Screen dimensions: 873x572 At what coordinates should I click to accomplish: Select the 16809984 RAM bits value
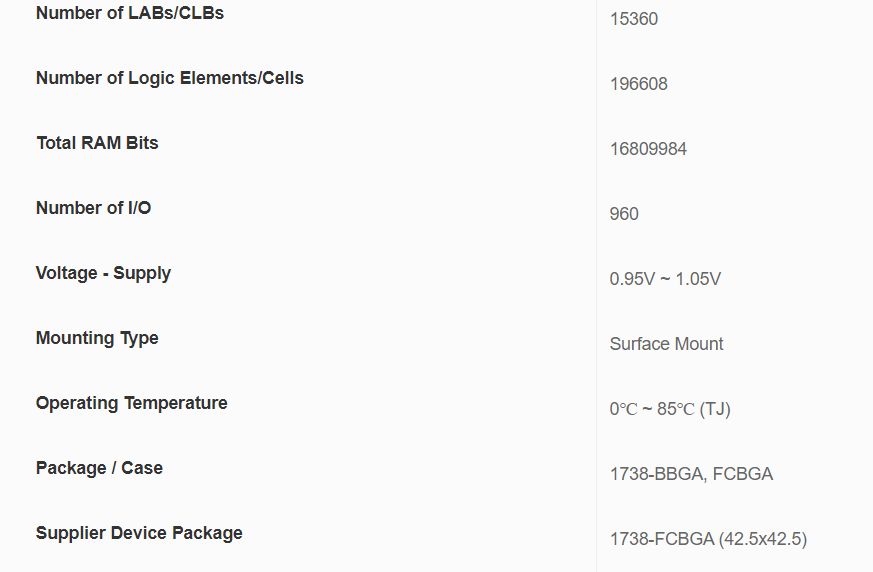[648, 149]
